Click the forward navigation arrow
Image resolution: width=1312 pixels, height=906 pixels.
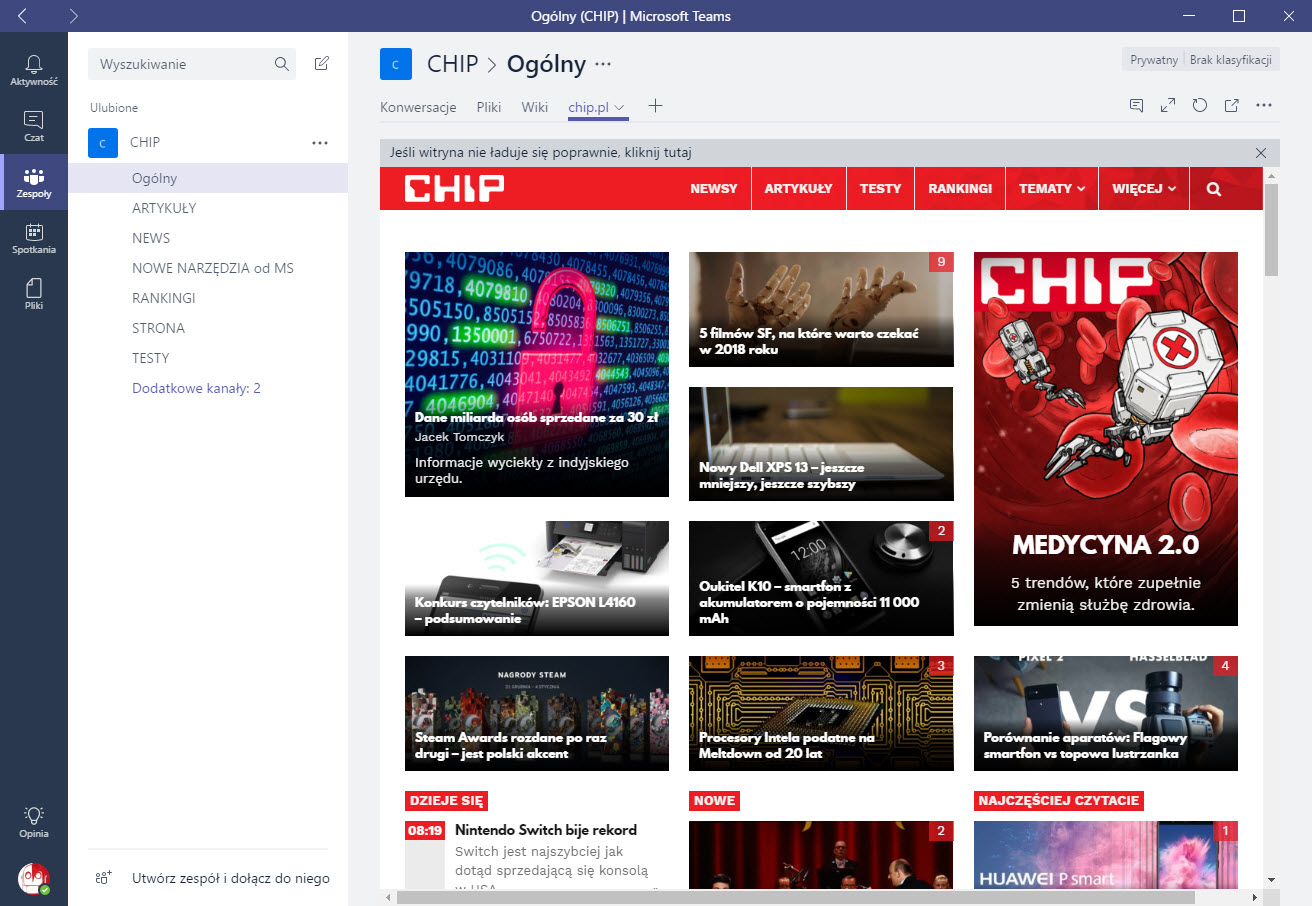[74, 16]
